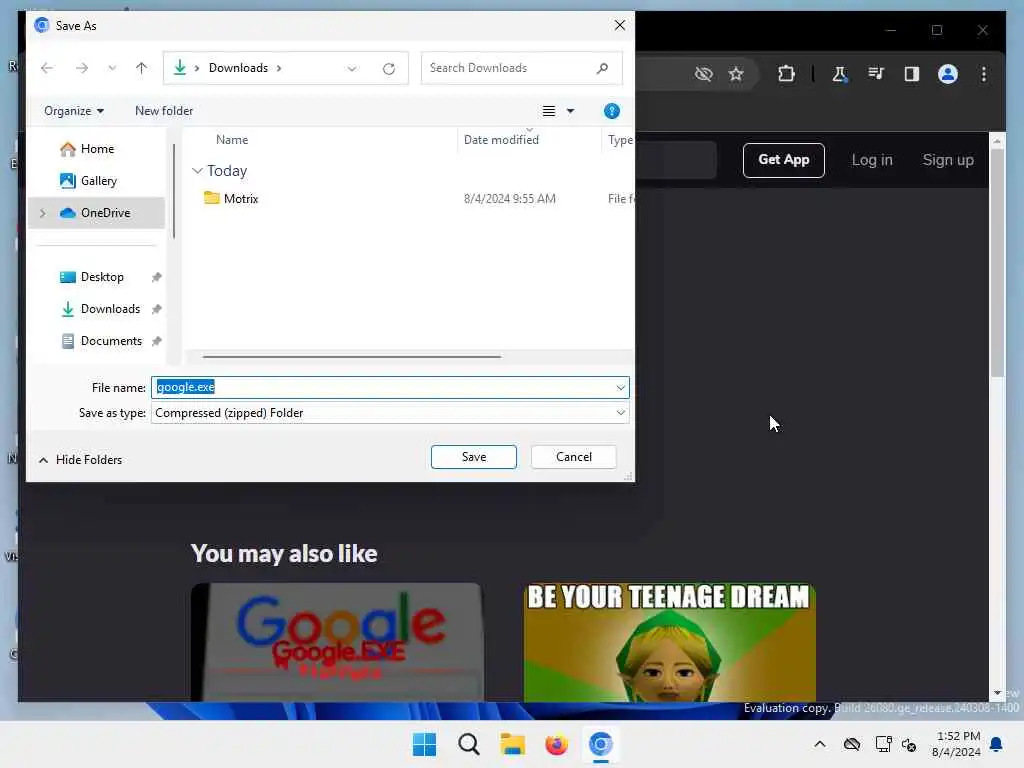The height and width of the screenshot is (768, 1024).
Task: Collapse the Today group
Action: [197, 171]
